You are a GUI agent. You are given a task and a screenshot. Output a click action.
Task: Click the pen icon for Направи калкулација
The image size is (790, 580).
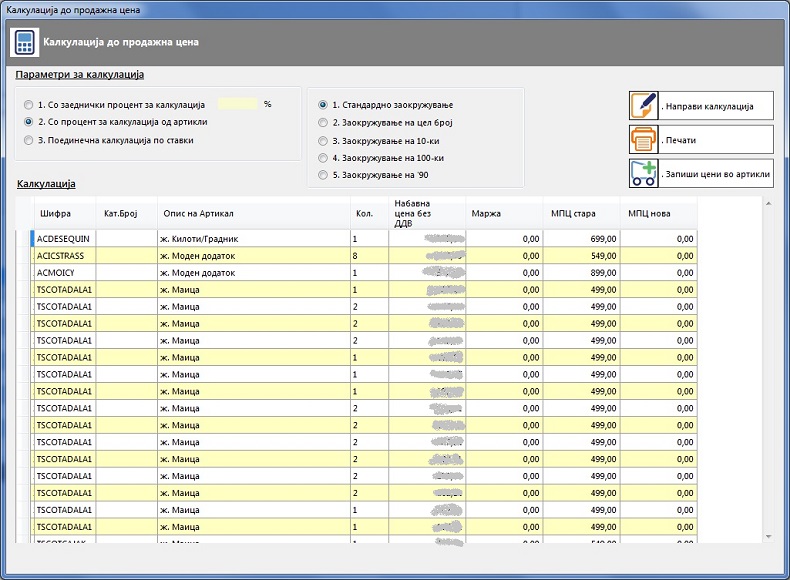point(643,106)
